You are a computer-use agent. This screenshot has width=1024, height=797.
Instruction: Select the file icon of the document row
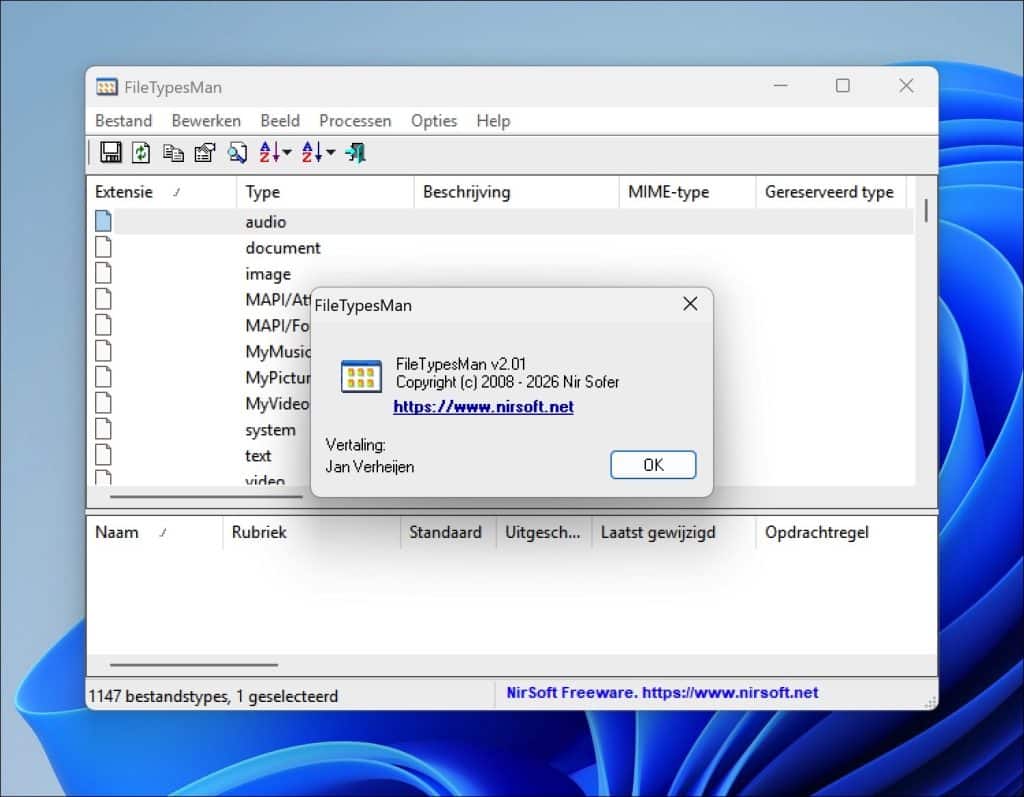pos(103,247)
